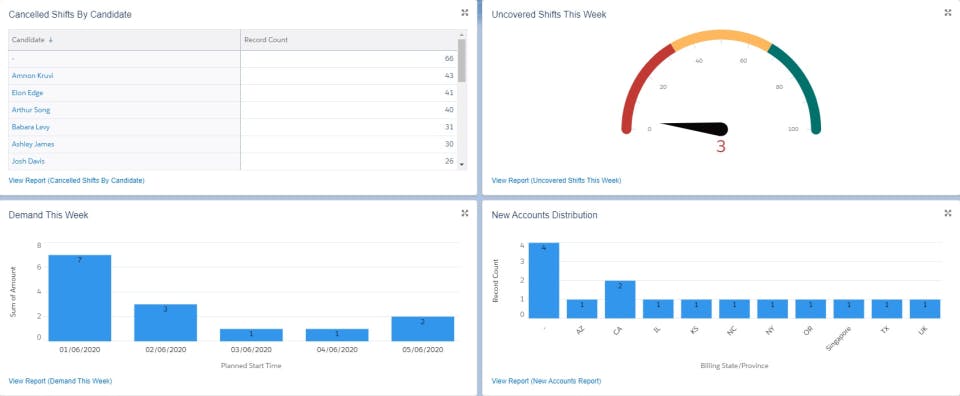
Task: View Report for Uncovered Shifts This Week
Action: (556, 181)
